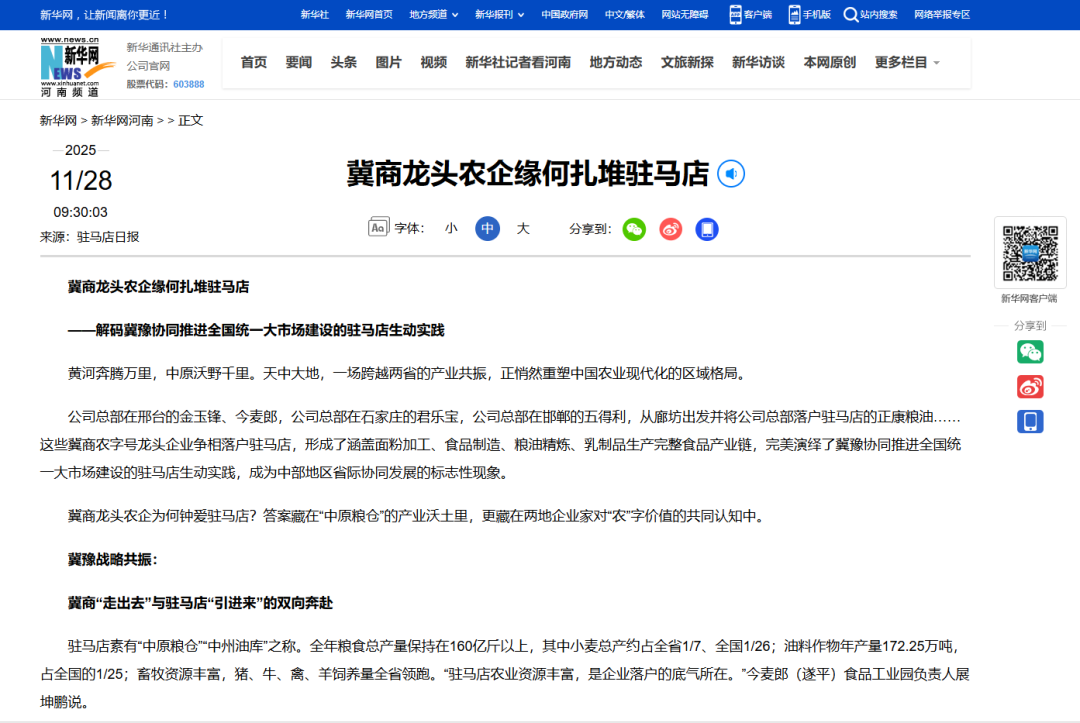Image resolution: width=1080 pixels, height=723 pixels.
Task: Click the 新华网客户端 QR code image
Action: tap(1030, 253)
